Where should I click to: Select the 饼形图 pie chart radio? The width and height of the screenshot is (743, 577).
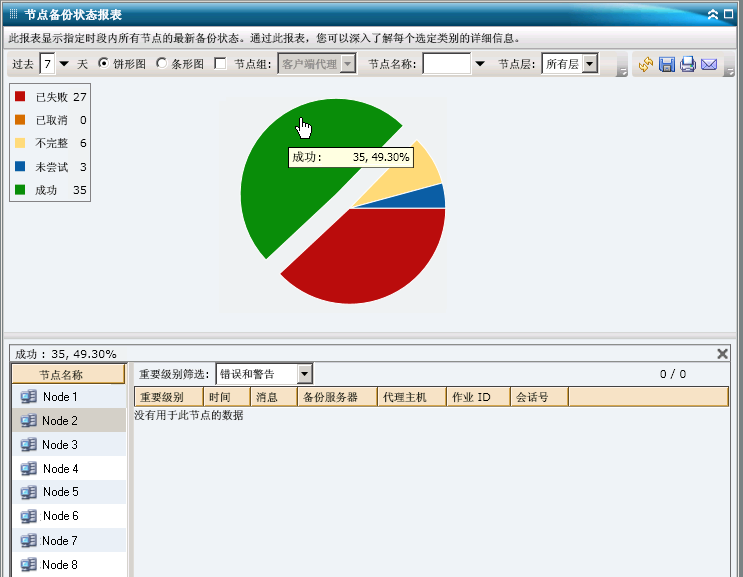103,63
